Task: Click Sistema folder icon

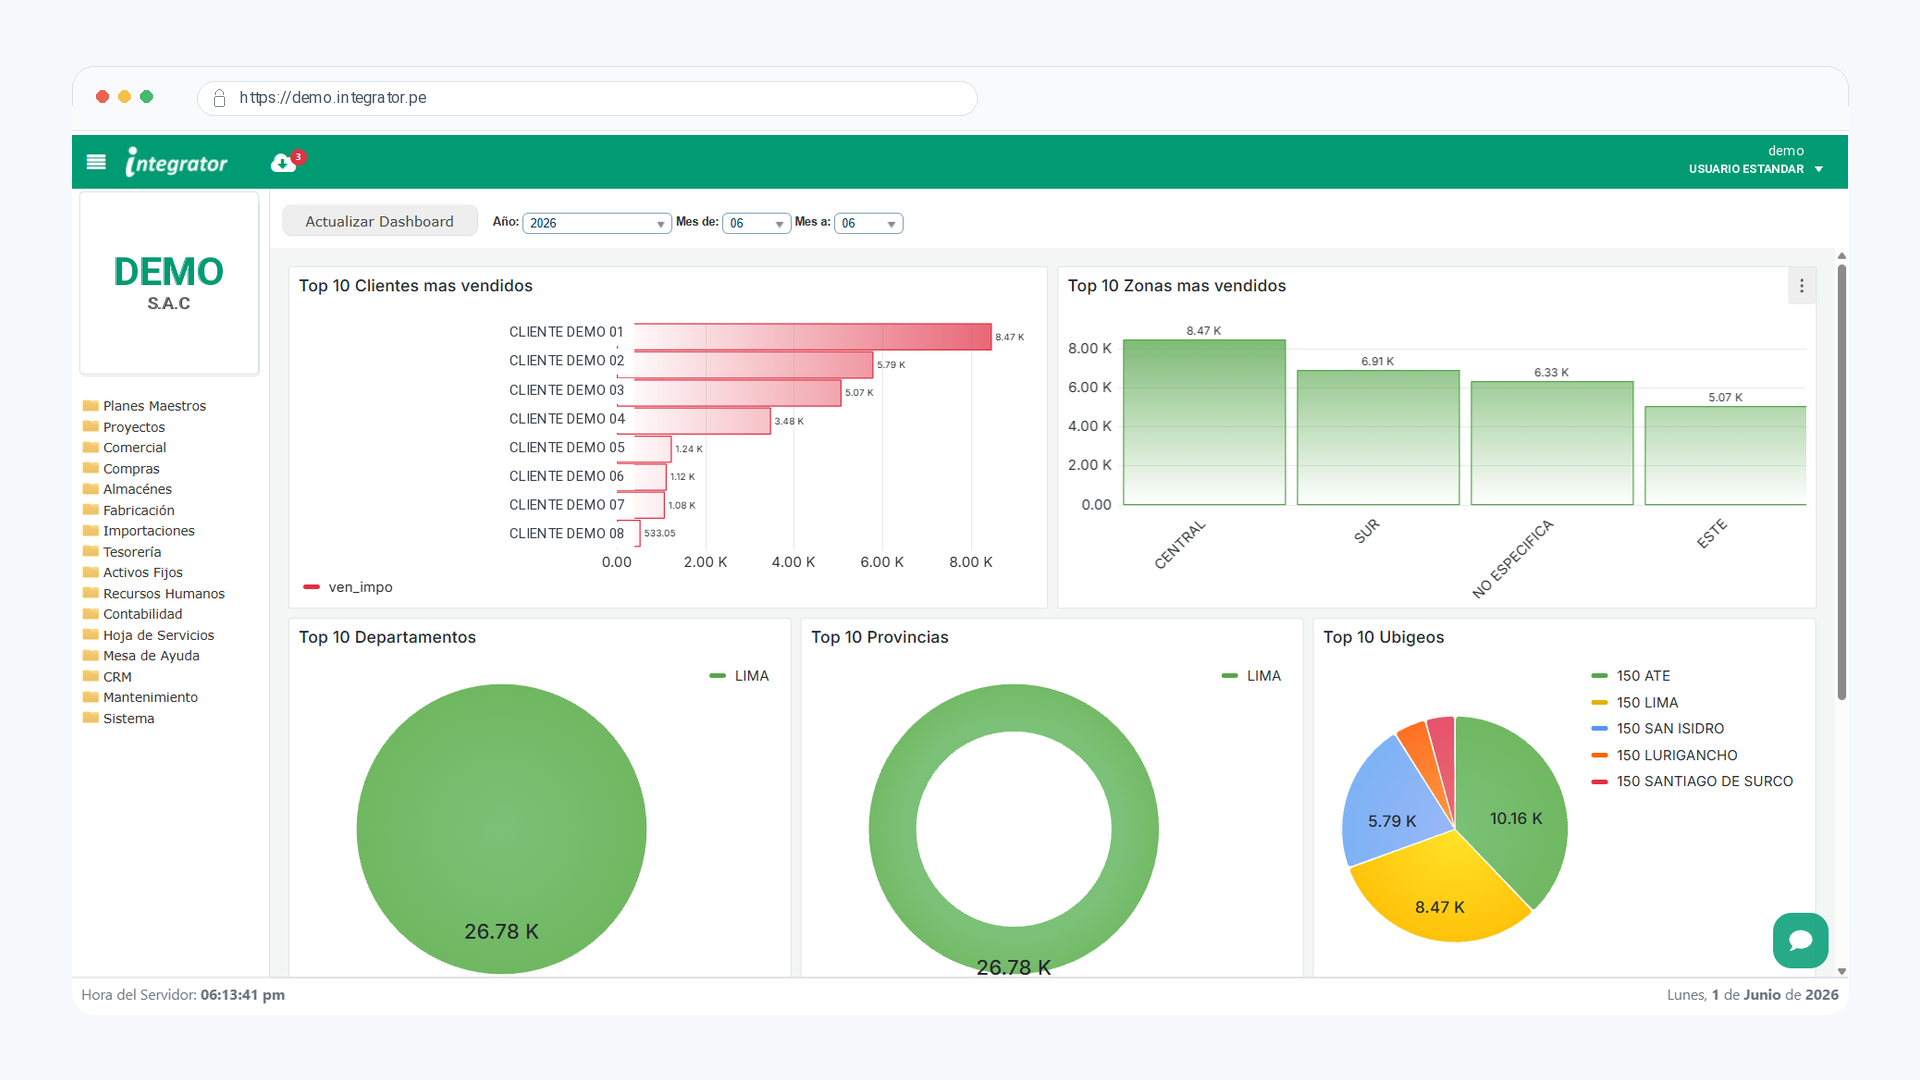Action: [90, 718]
